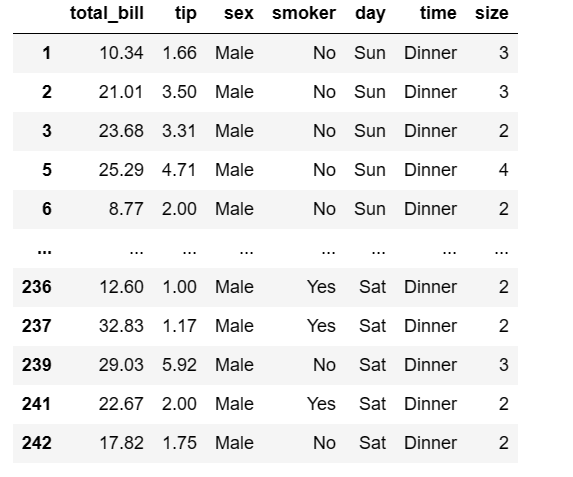Click the time column header
Screen dimensions: 573x477
tap(438, 14)
